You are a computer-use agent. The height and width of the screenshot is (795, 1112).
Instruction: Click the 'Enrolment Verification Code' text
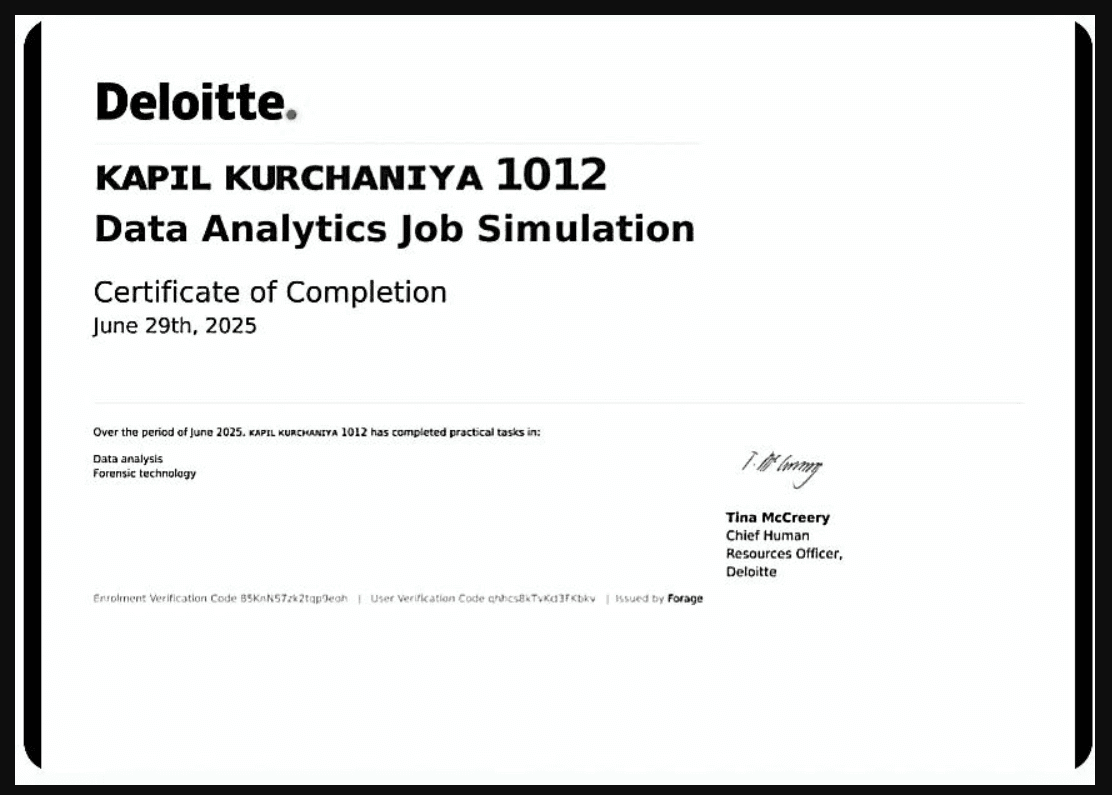[221, 599]
